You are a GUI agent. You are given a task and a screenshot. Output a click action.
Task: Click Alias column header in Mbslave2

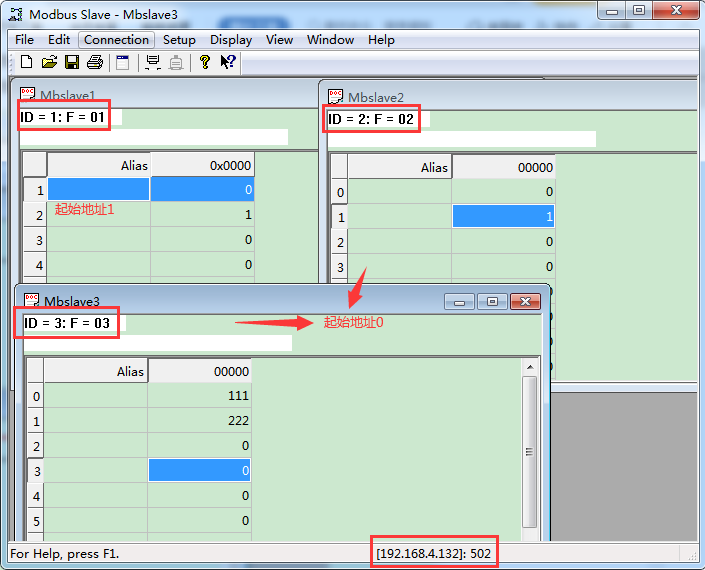click(x=400, y=167)
